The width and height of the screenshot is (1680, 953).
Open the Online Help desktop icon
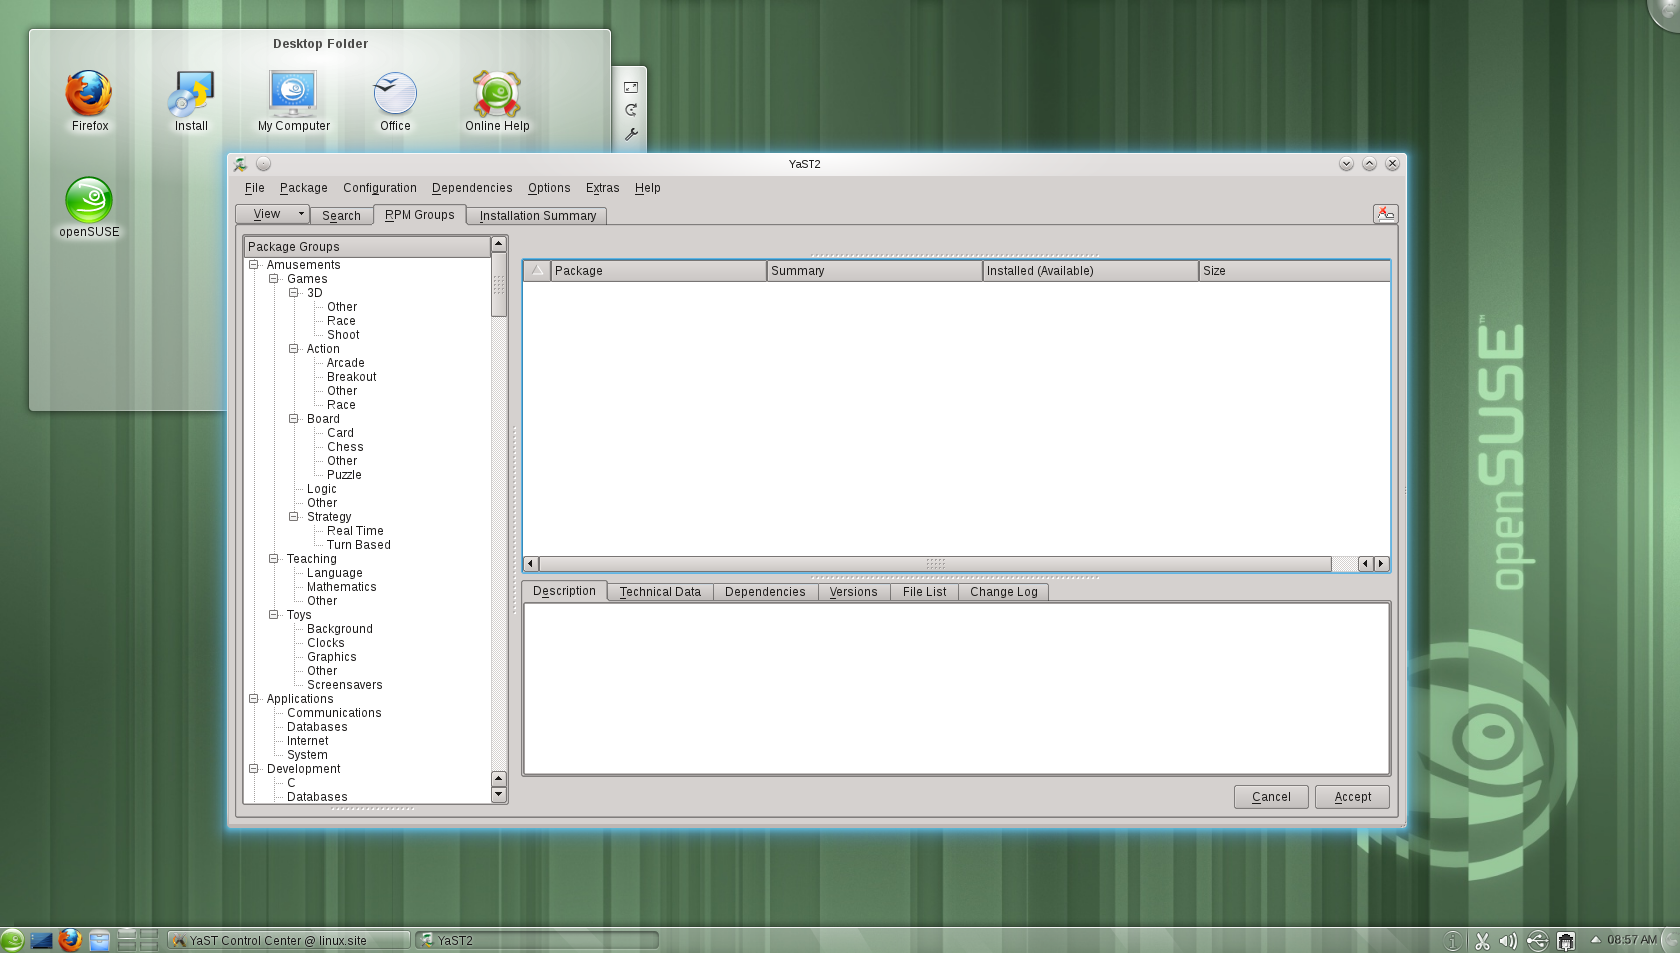coord(497,100)
